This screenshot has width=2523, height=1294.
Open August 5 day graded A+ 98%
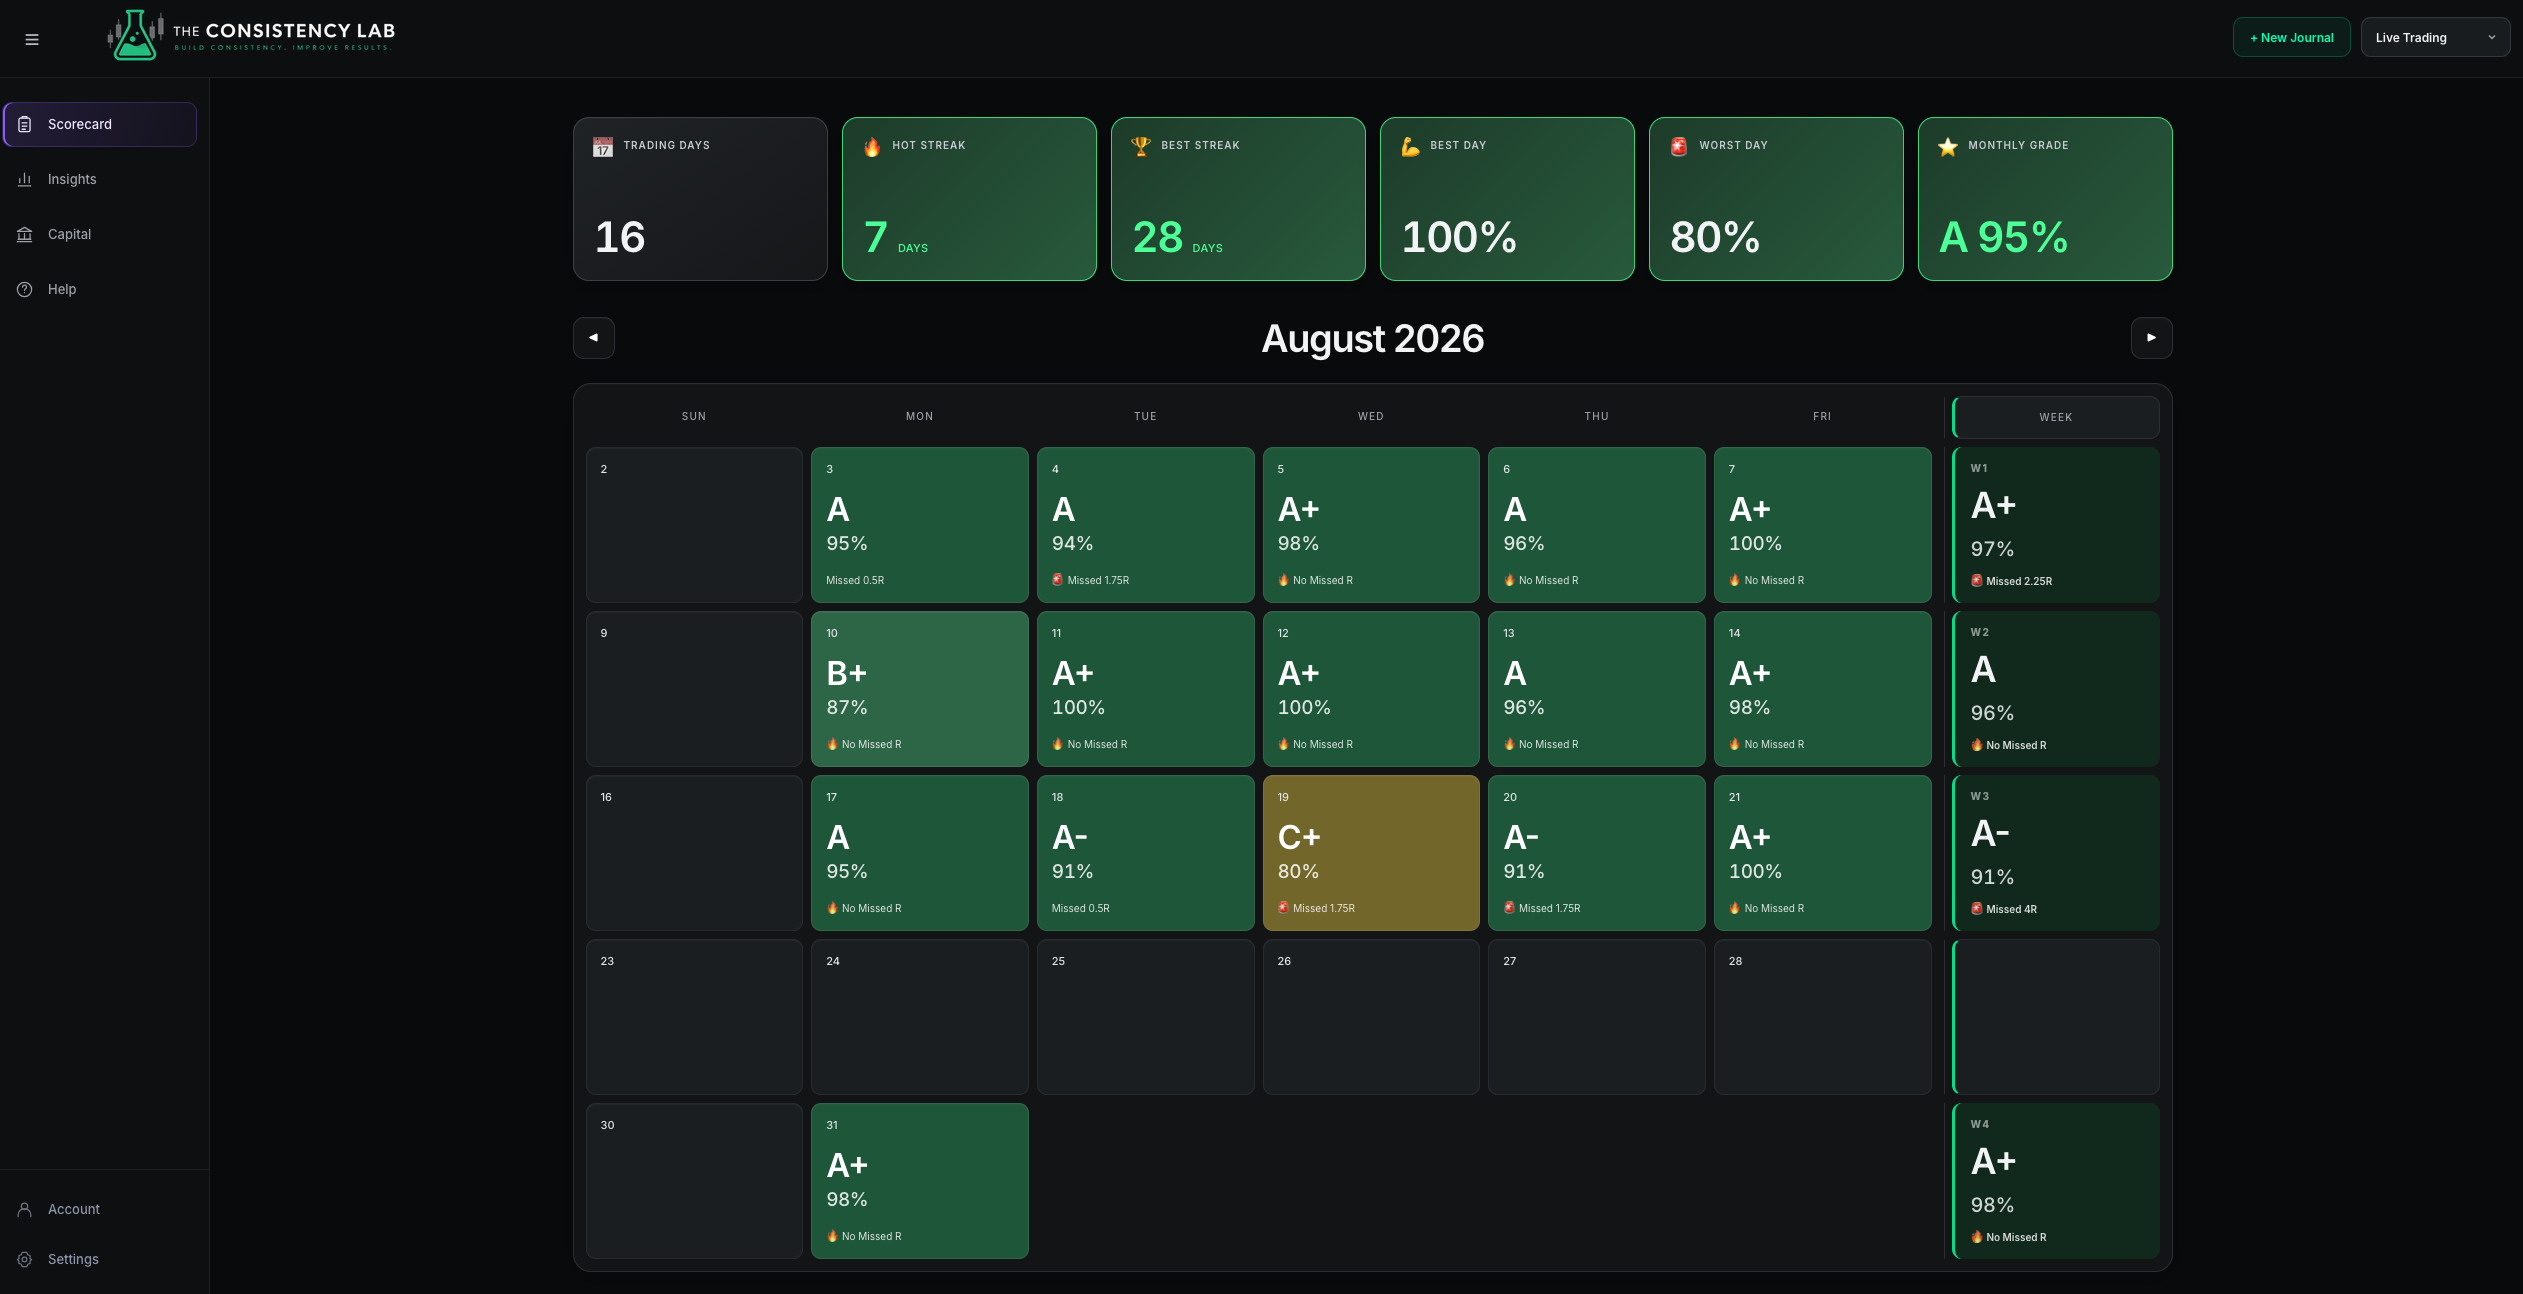(1371, 525)
